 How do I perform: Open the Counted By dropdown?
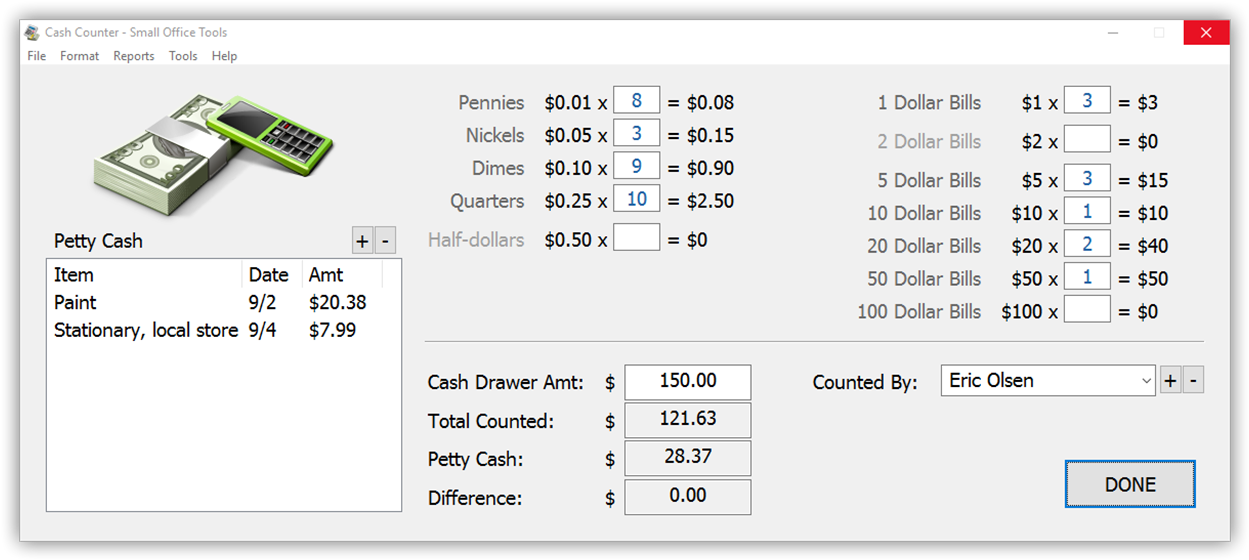click(1146, 381)
